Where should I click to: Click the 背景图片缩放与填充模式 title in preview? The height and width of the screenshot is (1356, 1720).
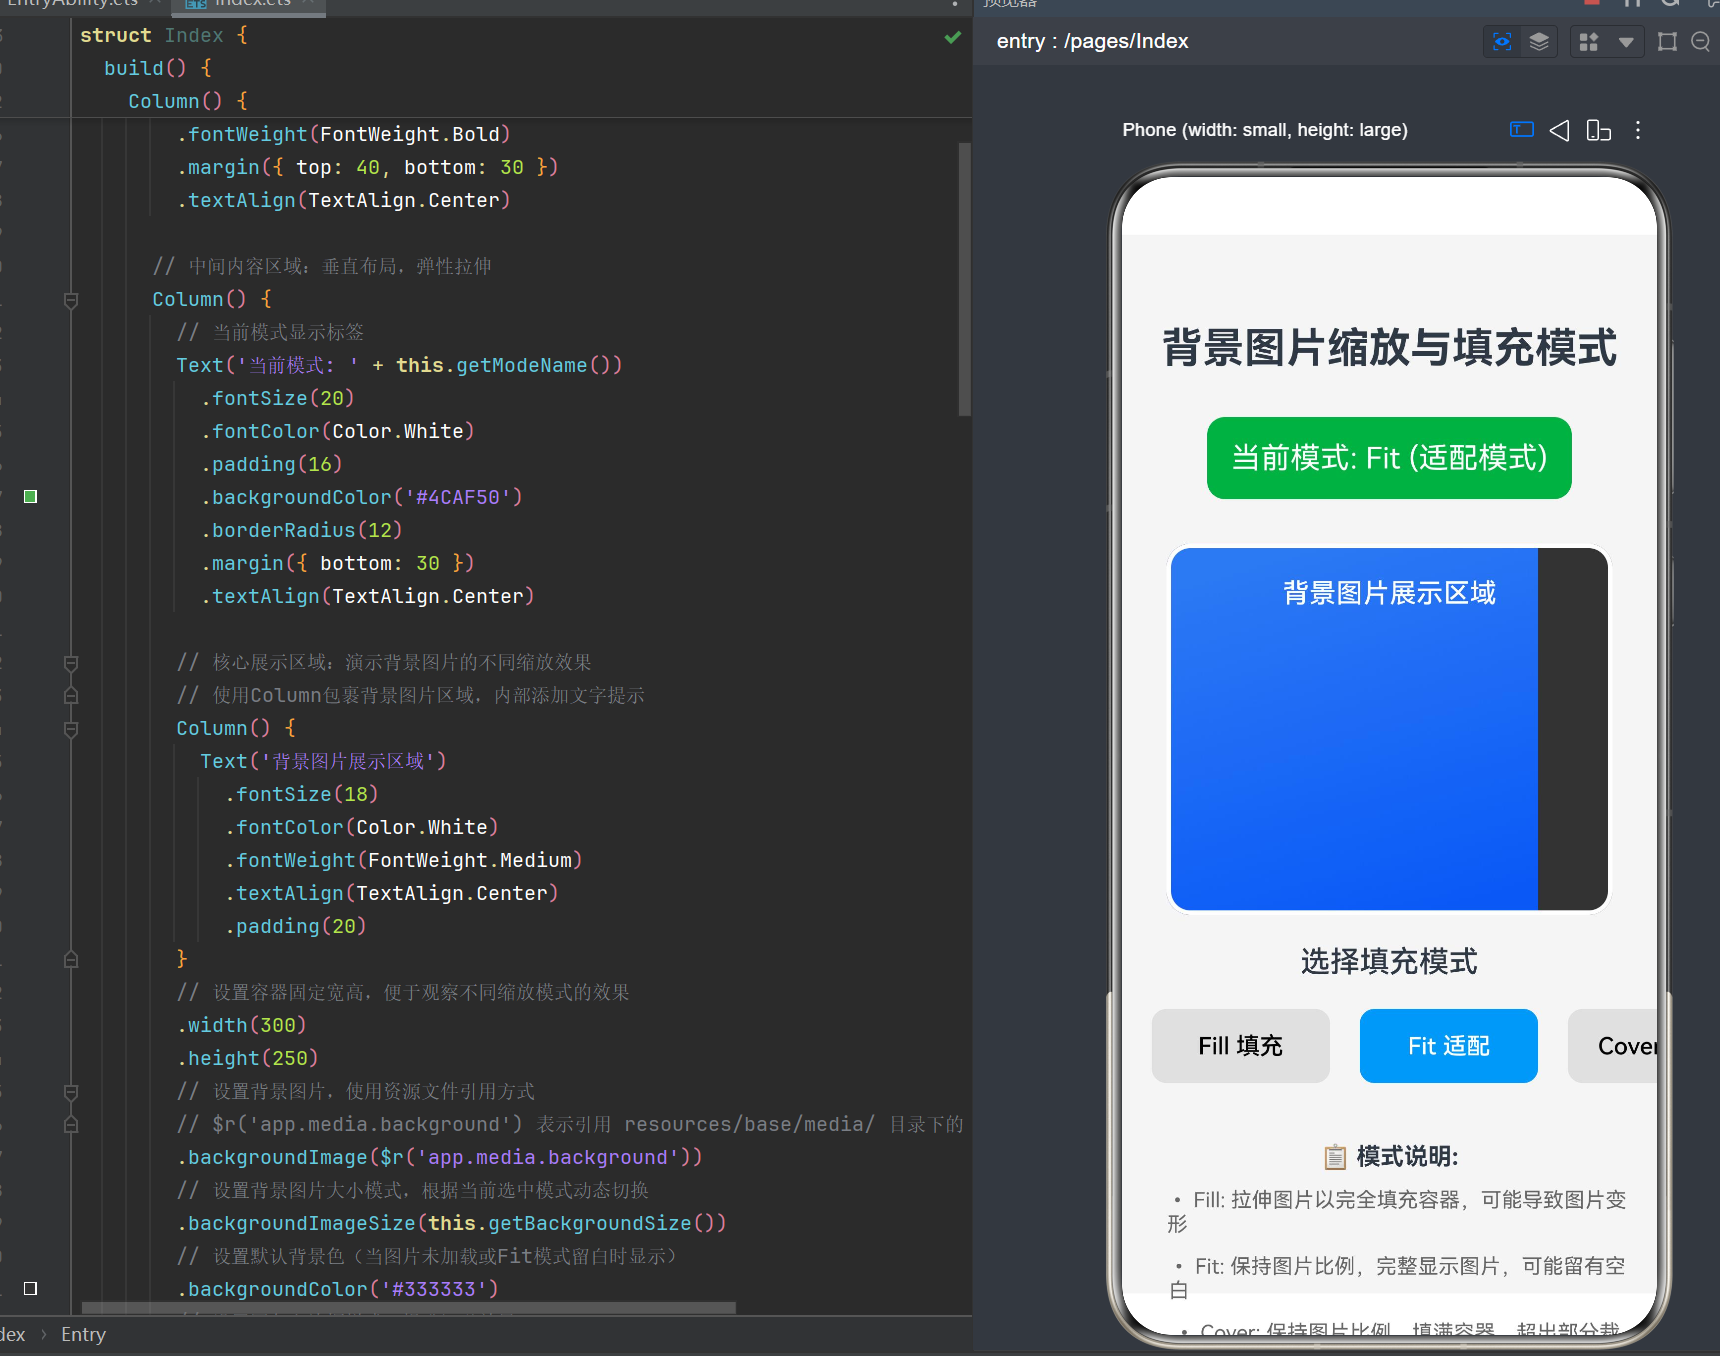click(1389, 348)
